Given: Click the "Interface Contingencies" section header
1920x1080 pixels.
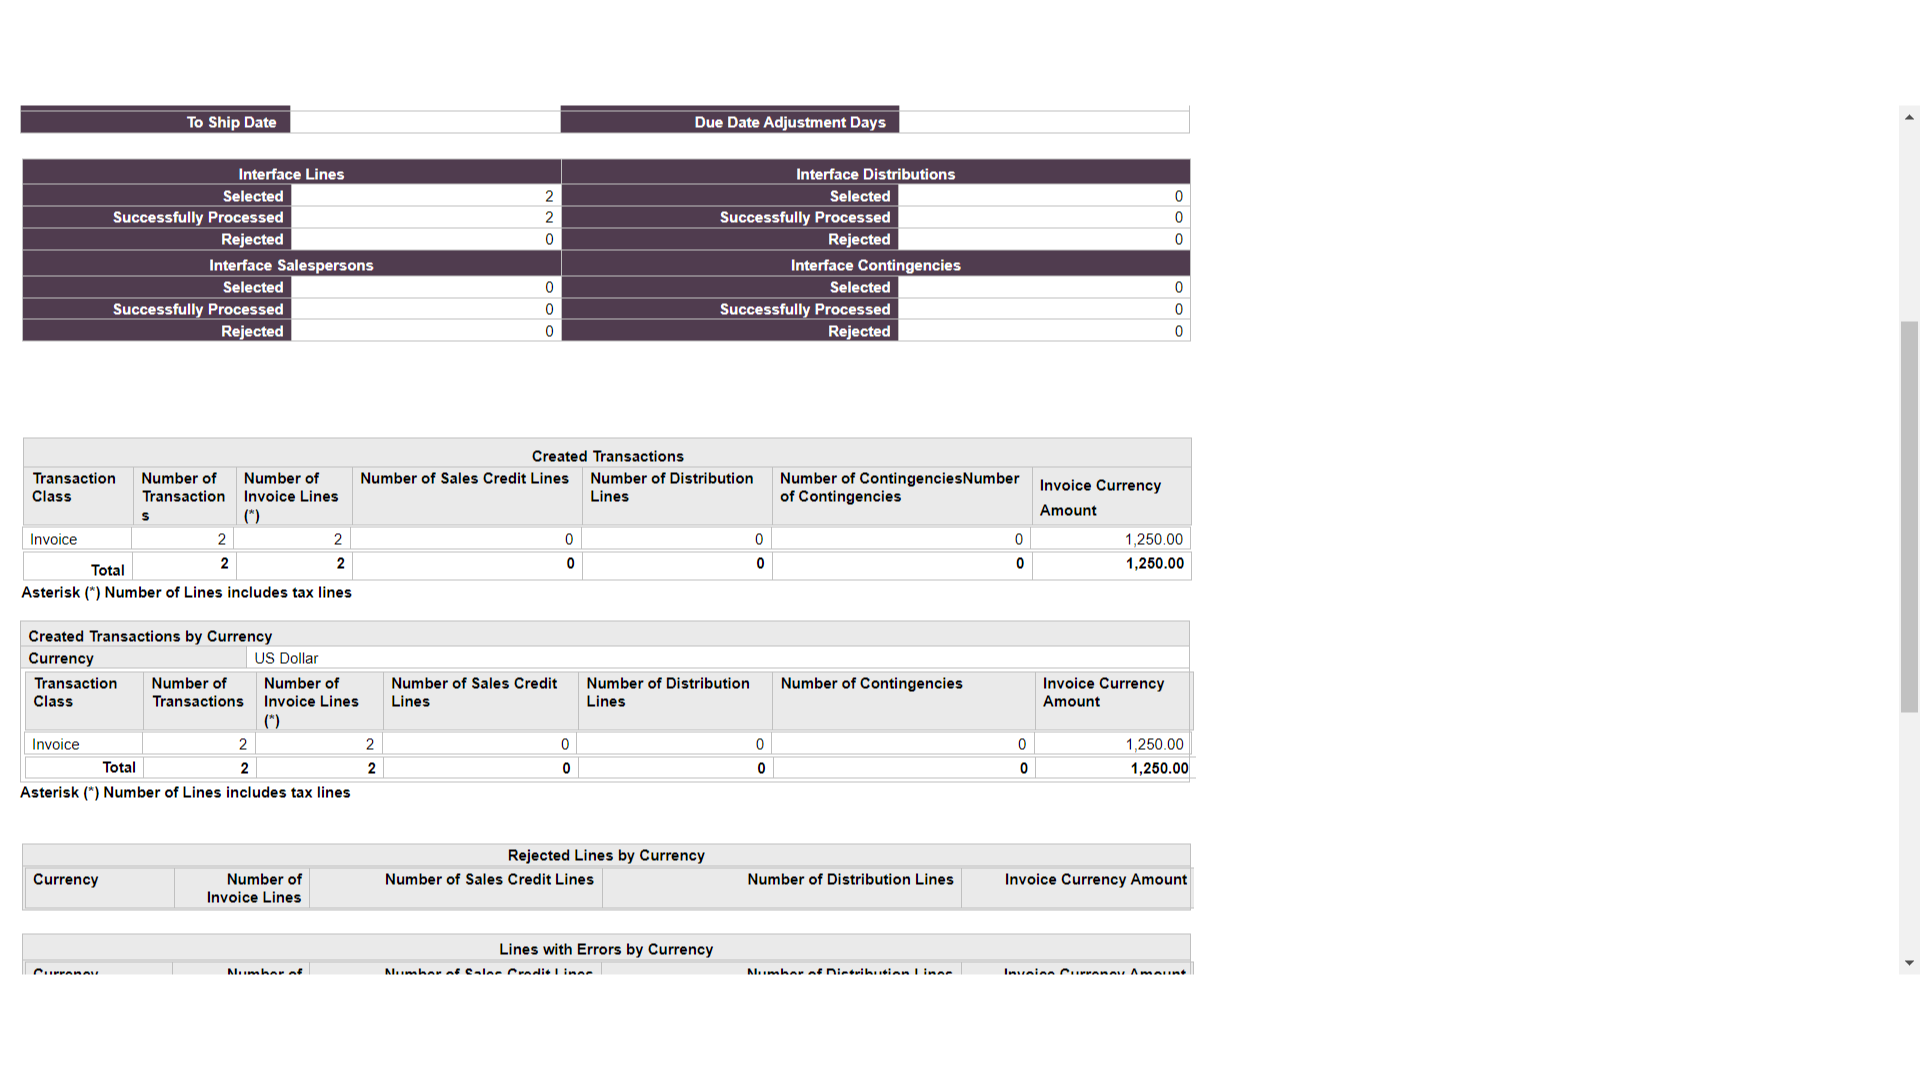Looking at the screenshot, I should click(875, 265).
